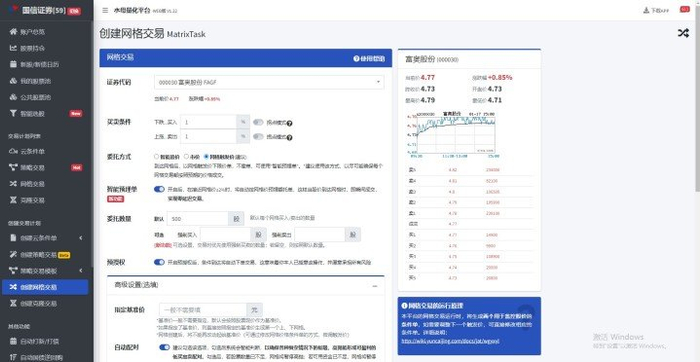700x362 pixels.
Task: Open the 证券代码 stock dropdown
Action: pyautogui.click(x=269, y=82)
